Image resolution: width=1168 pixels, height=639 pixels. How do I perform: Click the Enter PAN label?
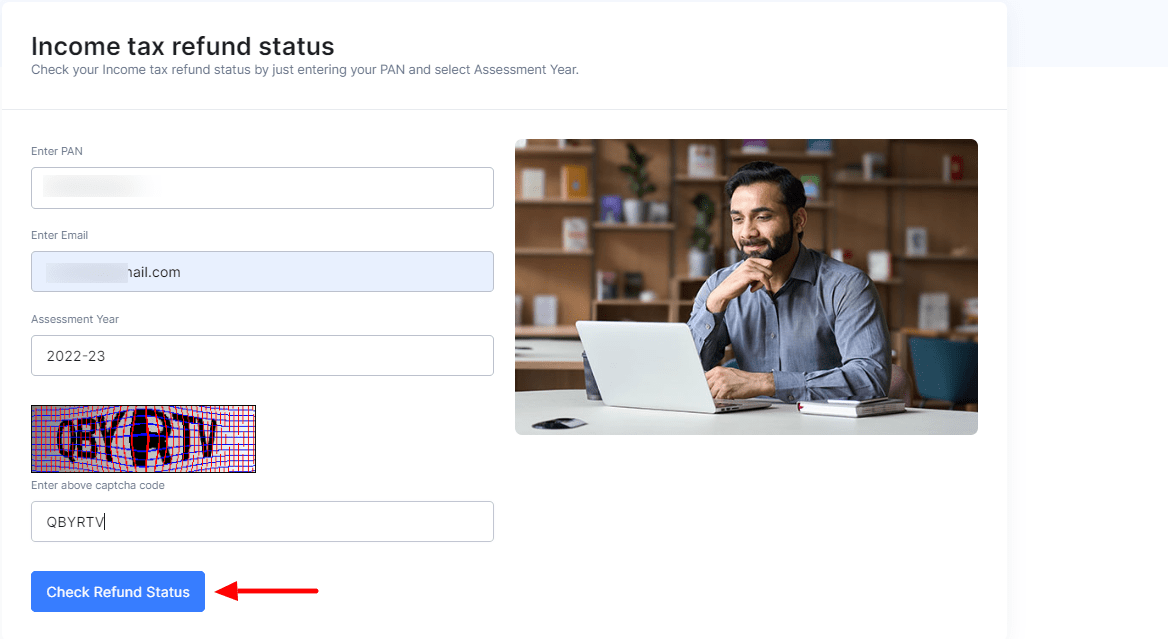click(x=54, y=151)
